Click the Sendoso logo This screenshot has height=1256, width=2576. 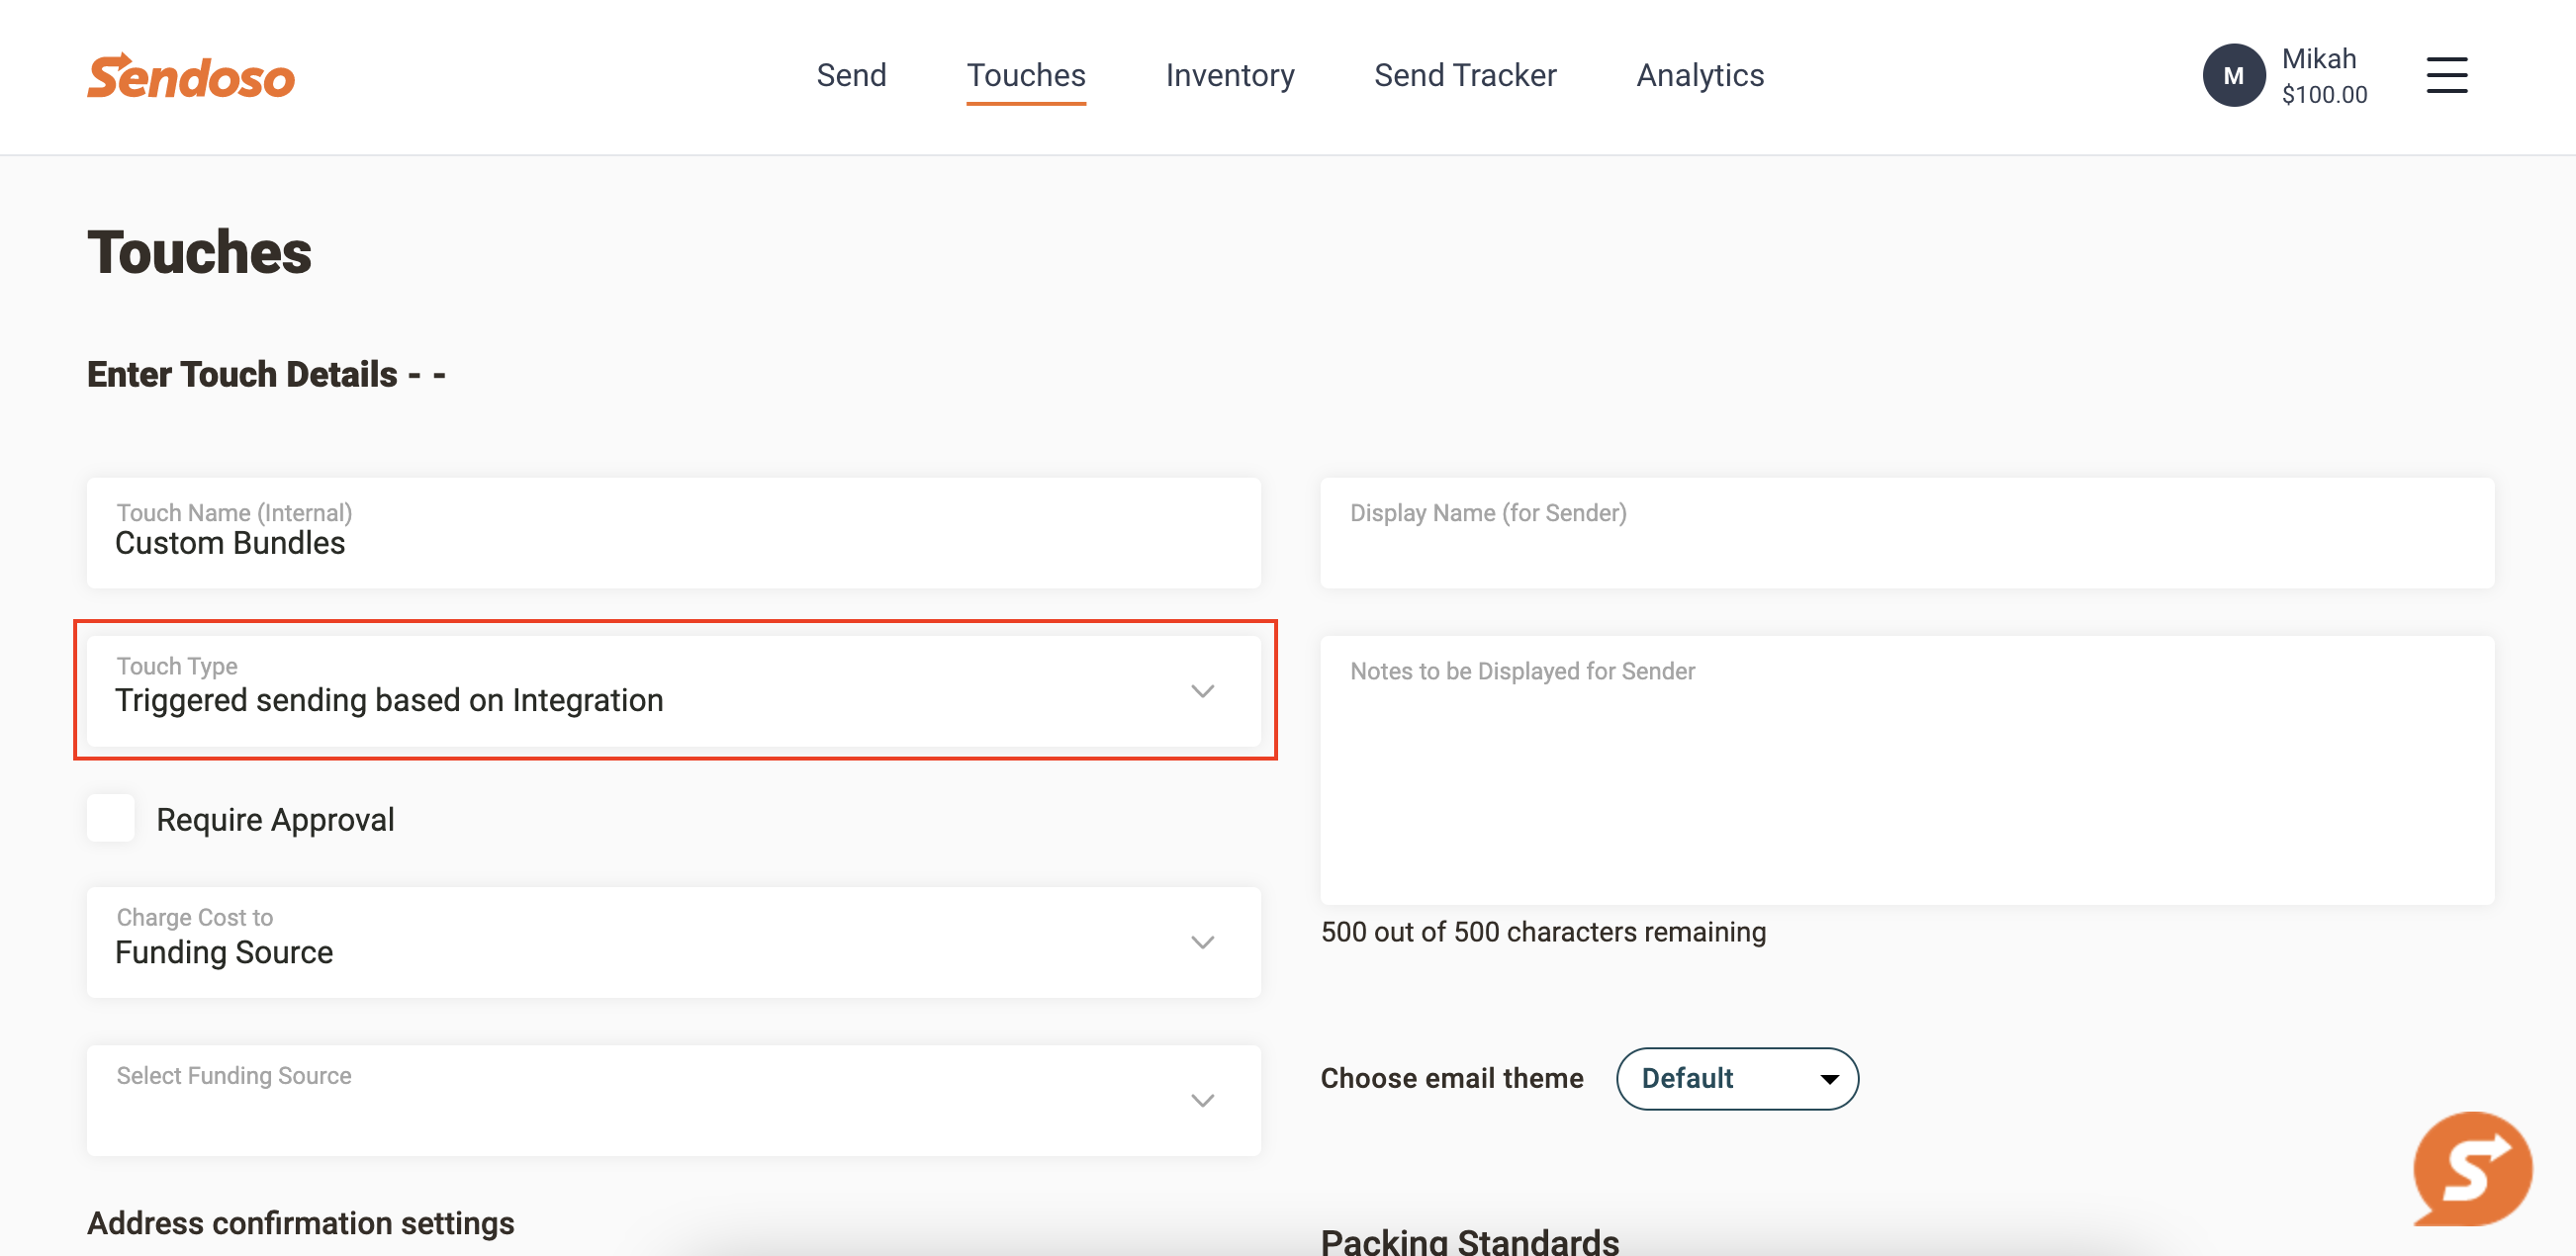pyautogui.click(x=191, y=77)
